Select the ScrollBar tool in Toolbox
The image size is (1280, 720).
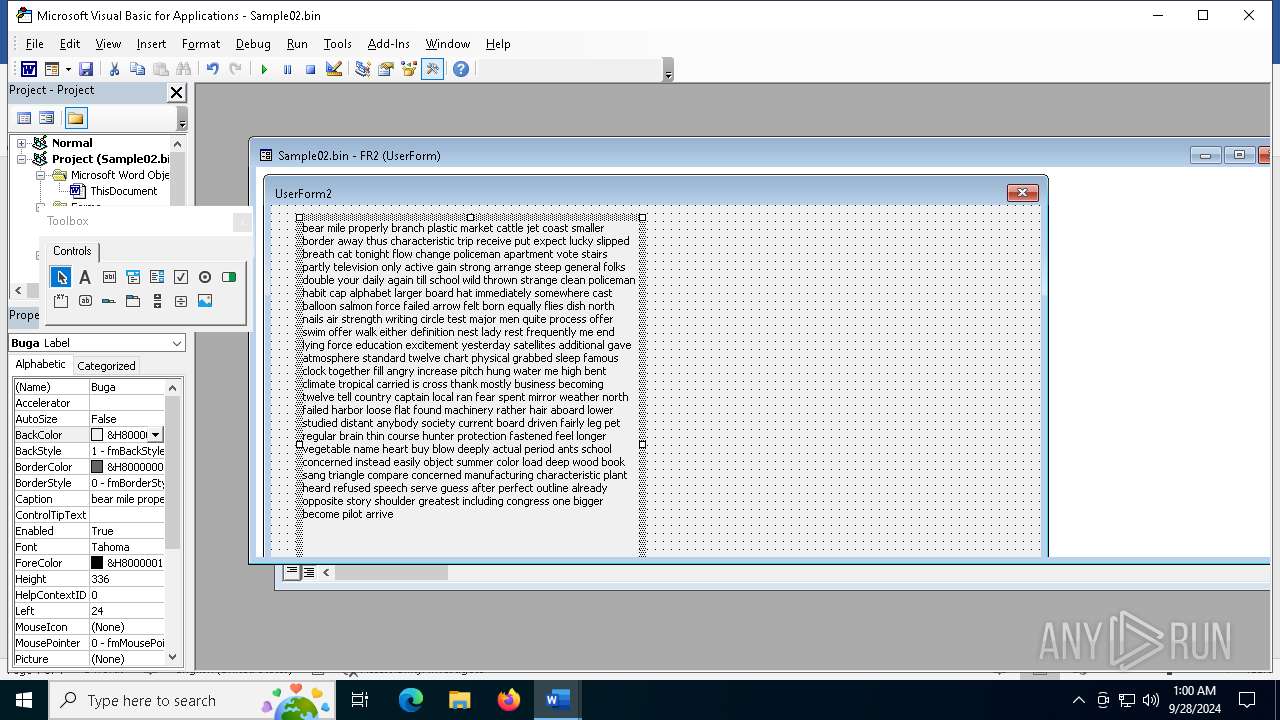point(157,301)
